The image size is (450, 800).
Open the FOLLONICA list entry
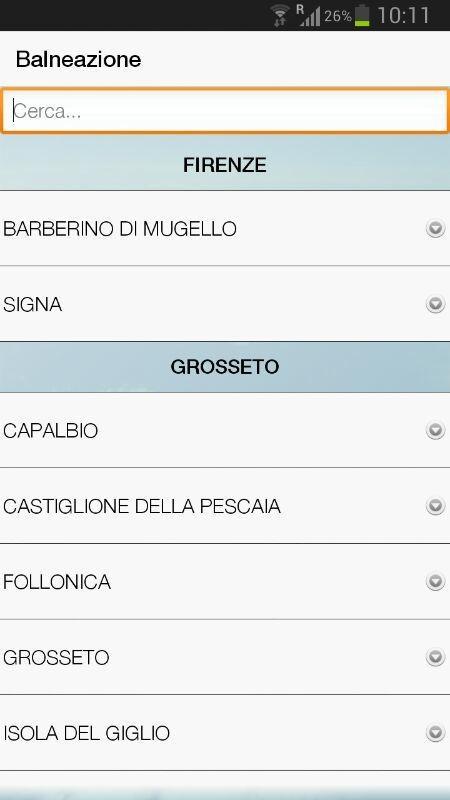[225, 582]
